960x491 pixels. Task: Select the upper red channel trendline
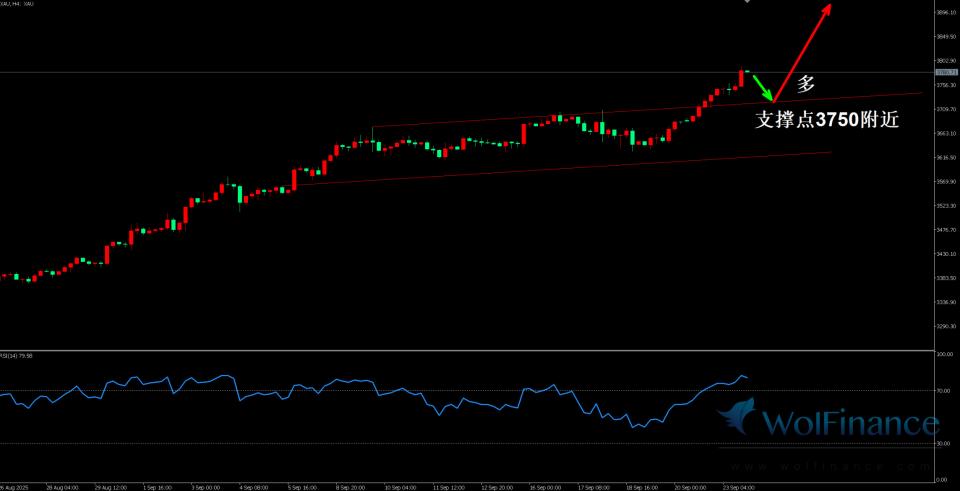pos(647,110)
